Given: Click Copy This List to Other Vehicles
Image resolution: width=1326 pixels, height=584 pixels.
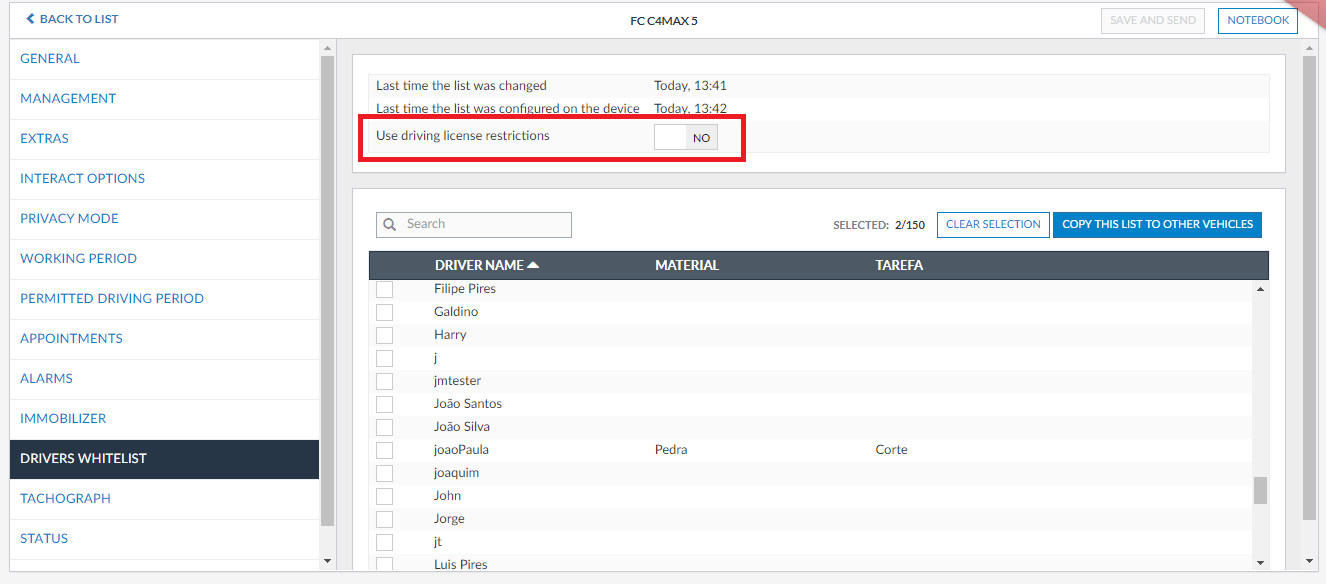Looking at the screenshot, I should (x=1157, y=225).
